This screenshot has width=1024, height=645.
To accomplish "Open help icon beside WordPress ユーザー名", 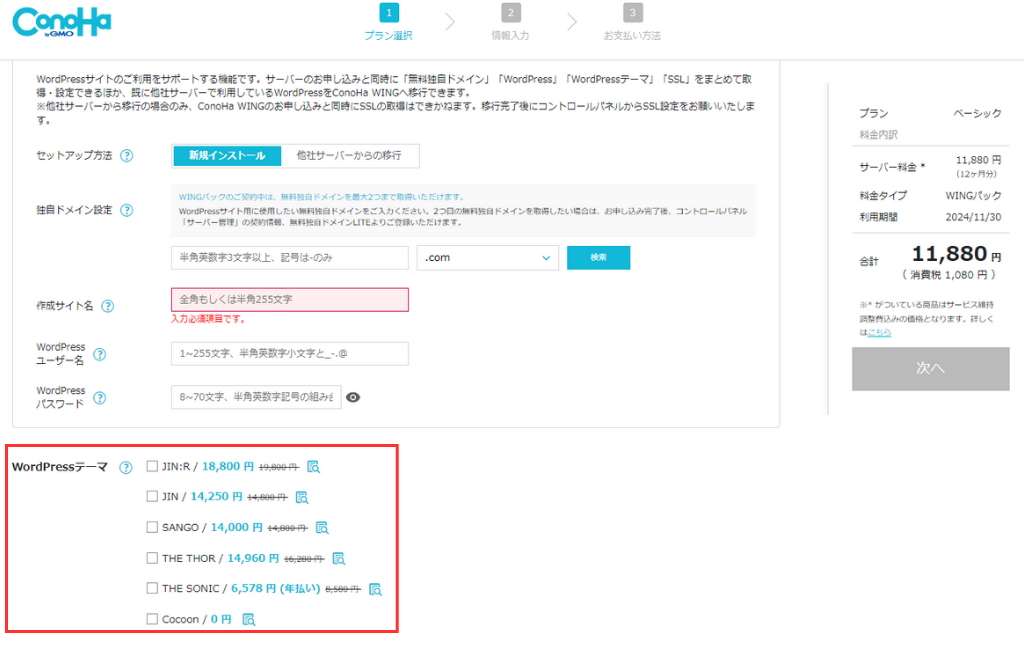I will tap(99, 354).
